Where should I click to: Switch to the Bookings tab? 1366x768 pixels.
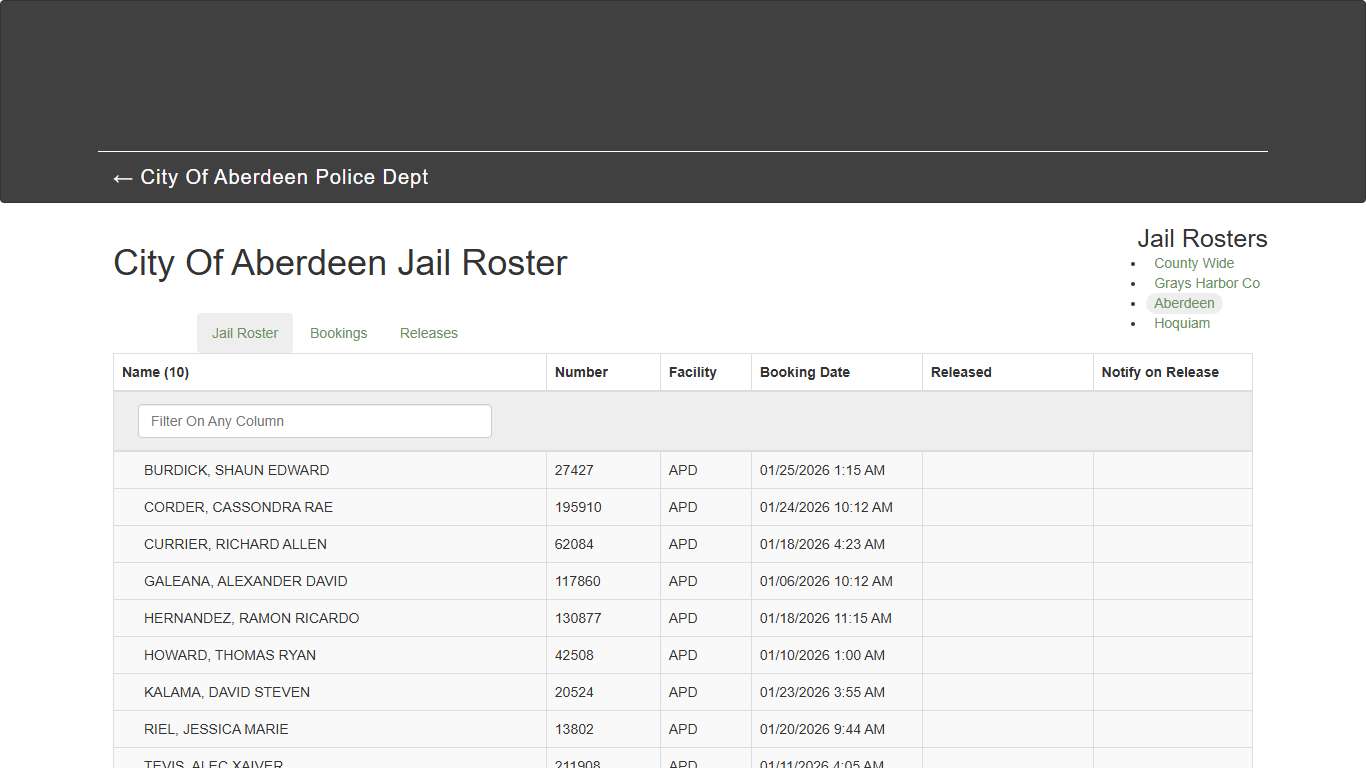(x=338, y=333)
